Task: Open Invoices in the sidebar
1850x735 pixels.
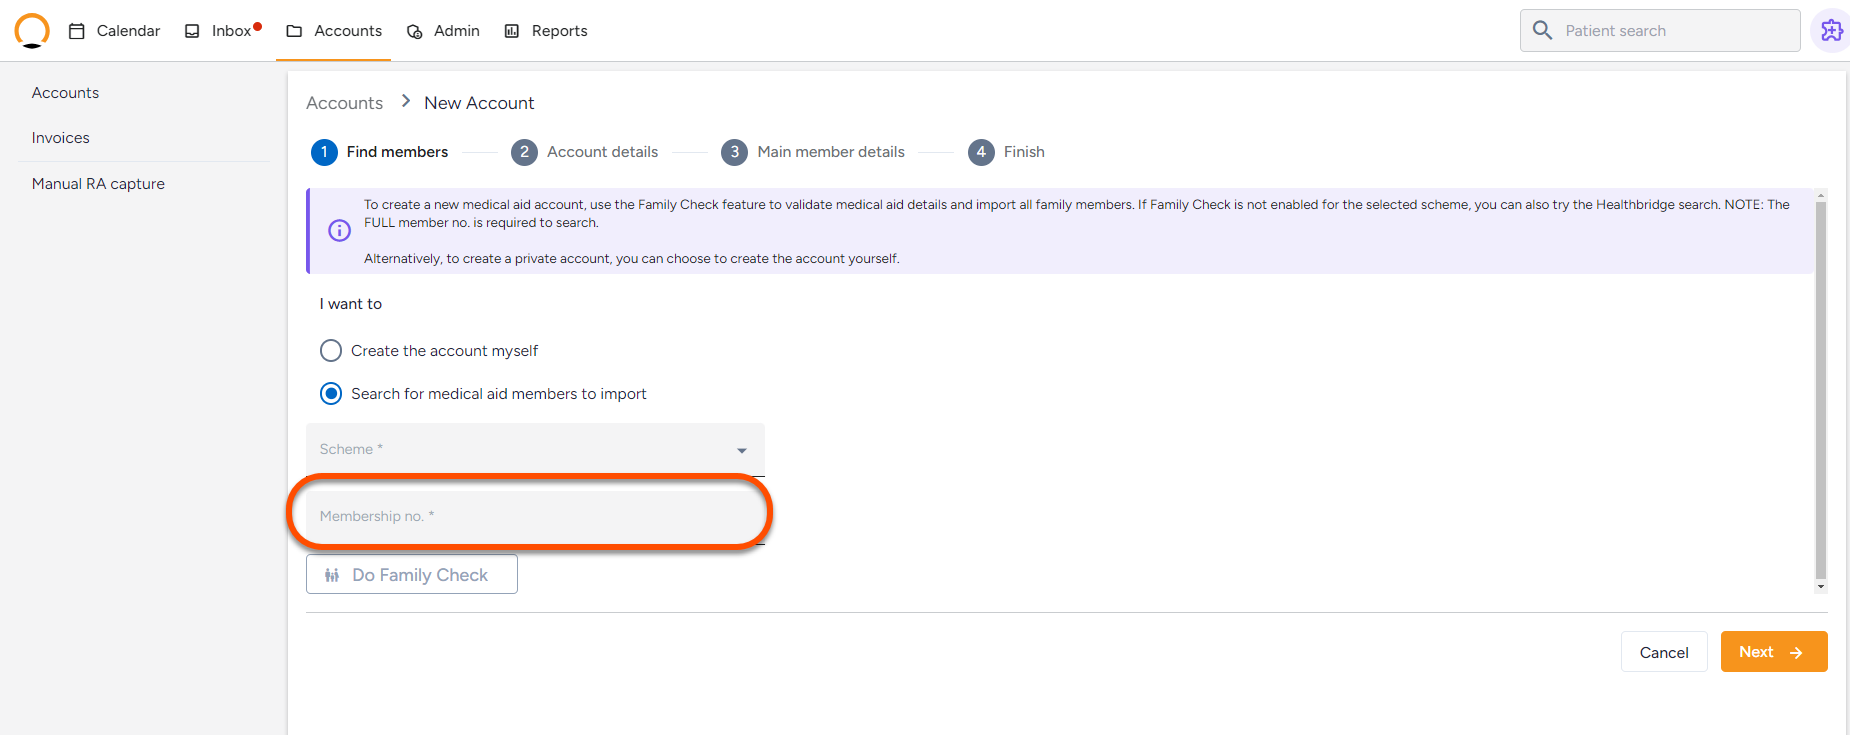Action: coord(61,138)
